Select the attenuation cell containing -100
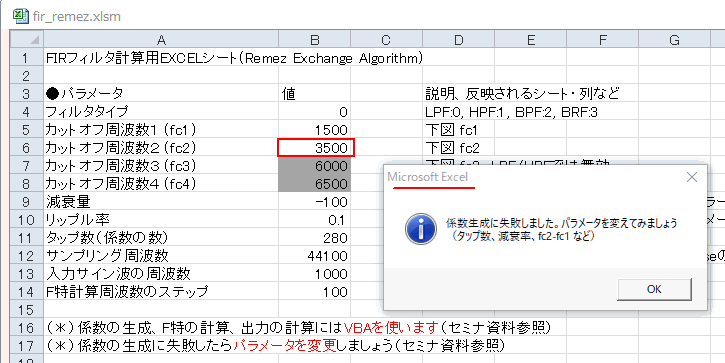 coord(314,202)
